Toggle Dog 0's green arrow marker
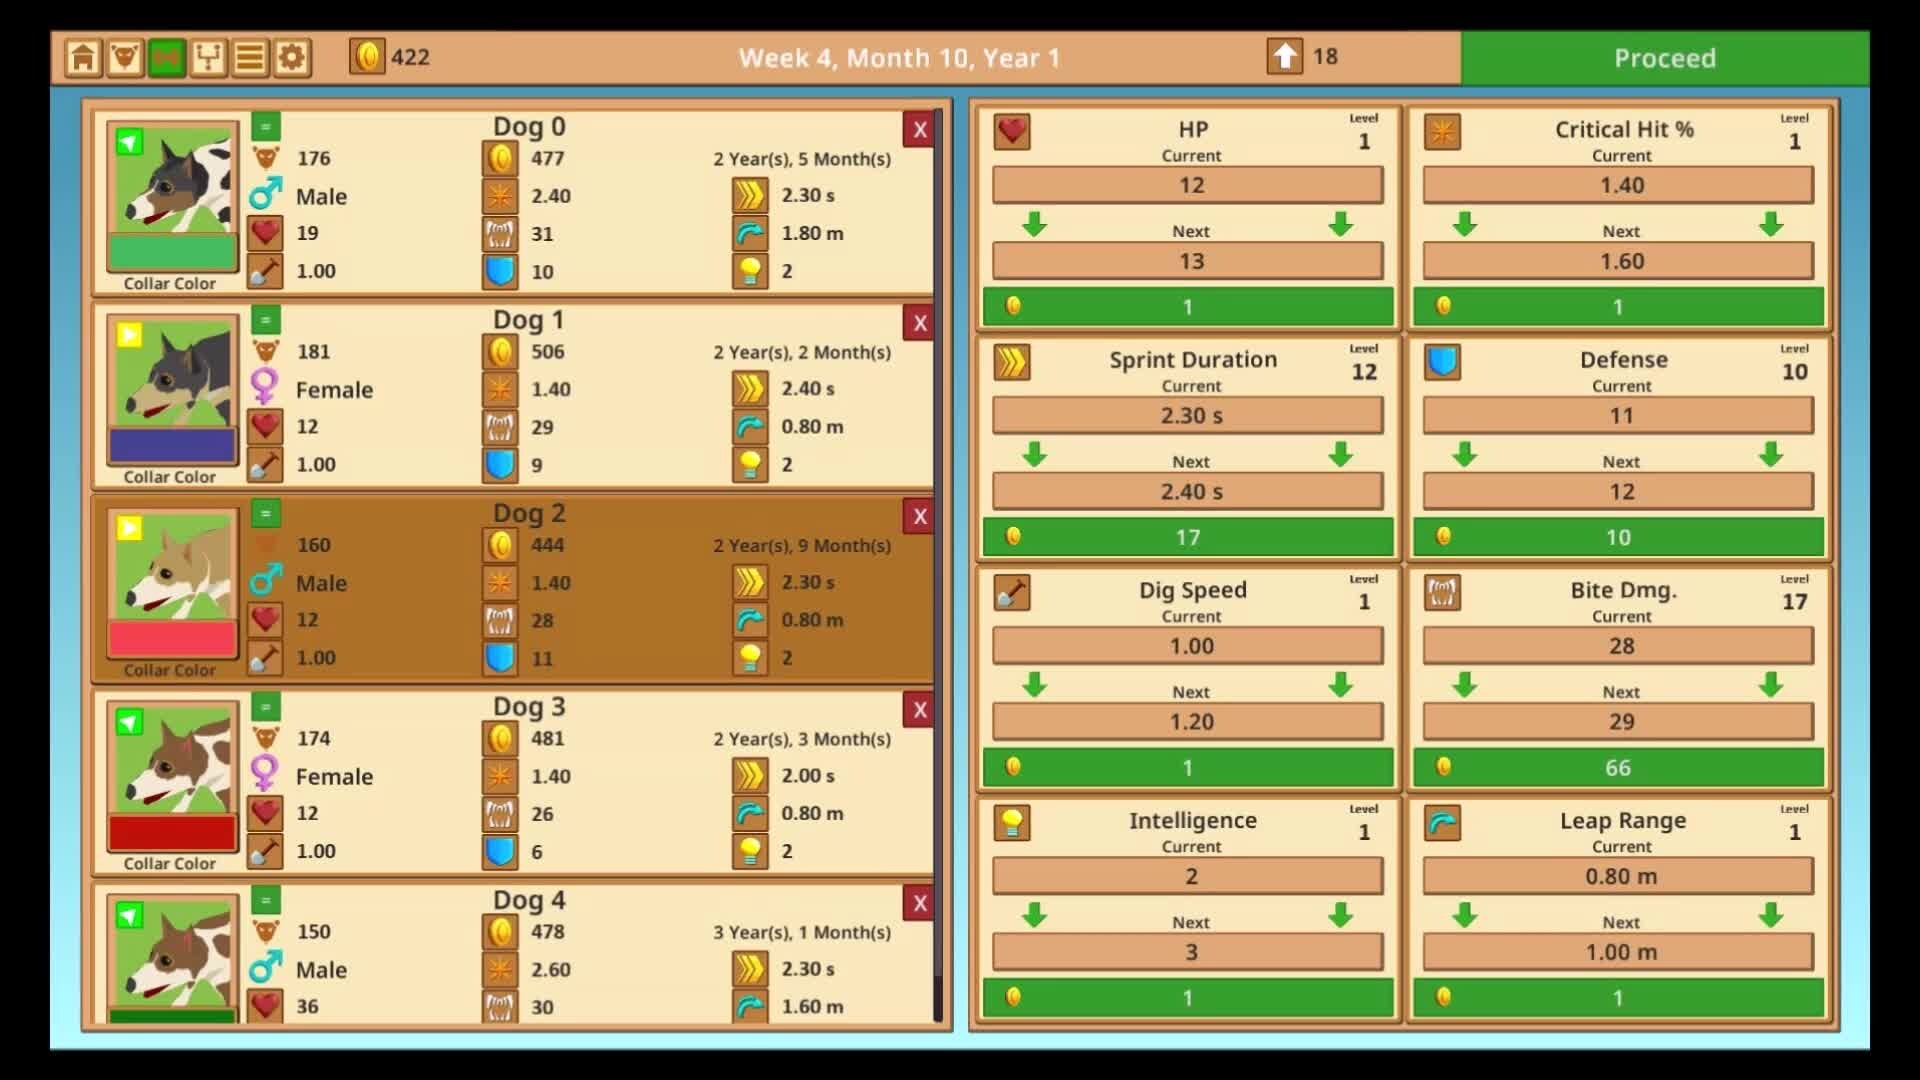Screen dimensions: 1920x1080 pyautogui.click(x=130, y=142)
